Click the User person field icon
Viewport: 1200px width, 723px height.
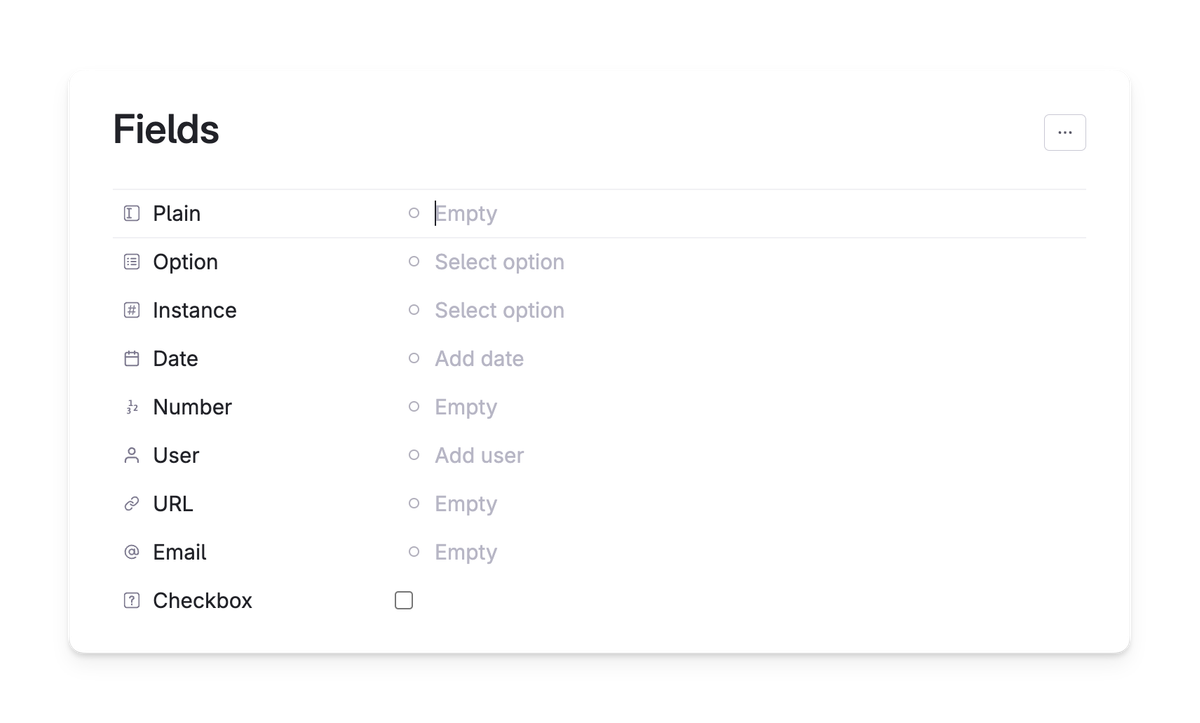pyautogui.click(x=131, y=456)
